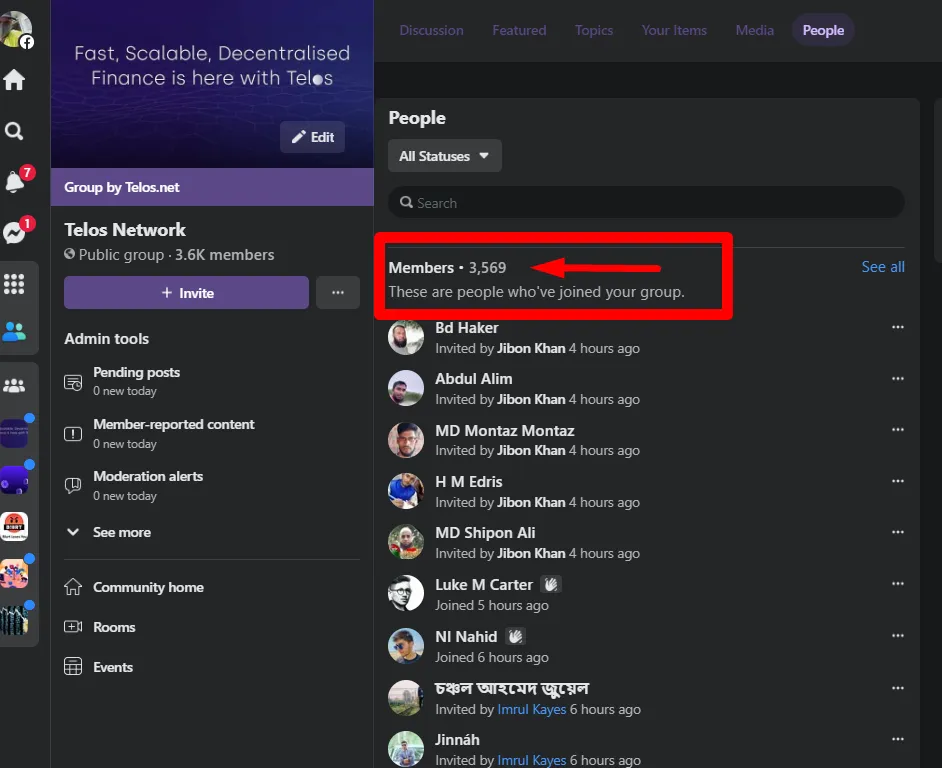Open the three-dot menu beside Invite

pos(338,293)
